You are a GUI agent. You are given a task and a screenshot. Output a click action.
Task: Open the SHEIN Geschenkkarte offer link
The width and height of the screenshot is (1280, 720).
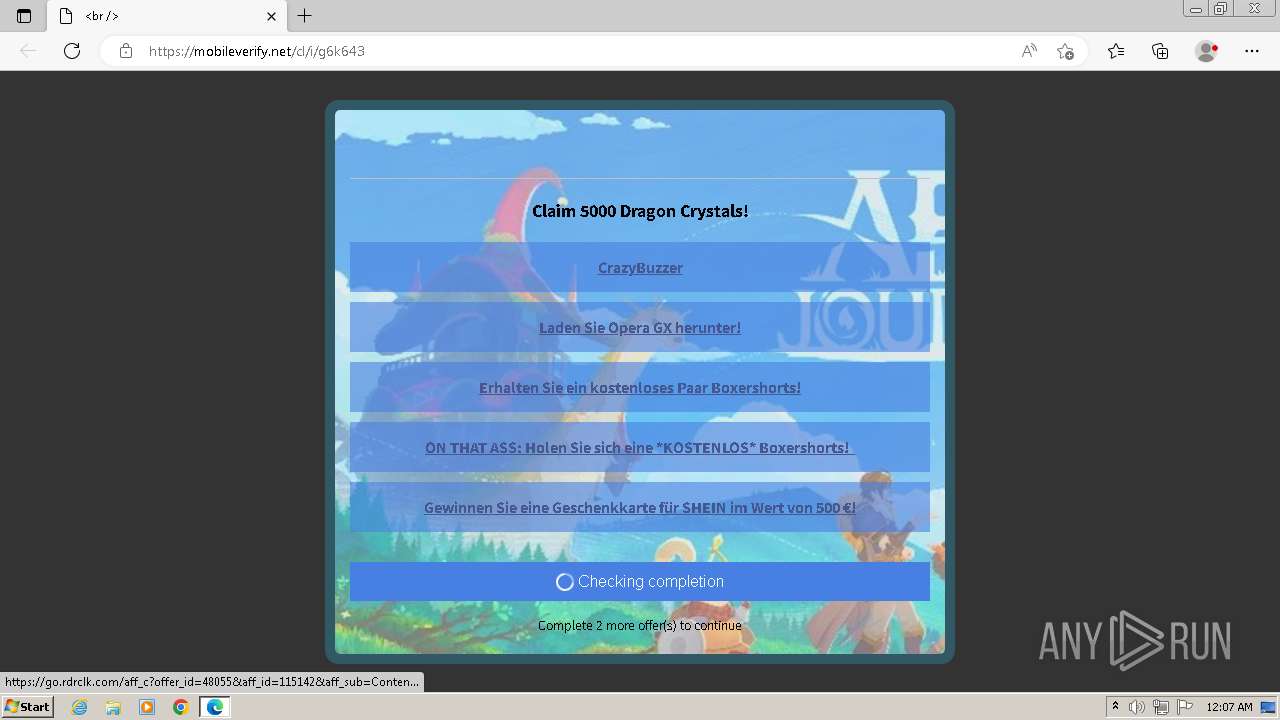(640, 507)
